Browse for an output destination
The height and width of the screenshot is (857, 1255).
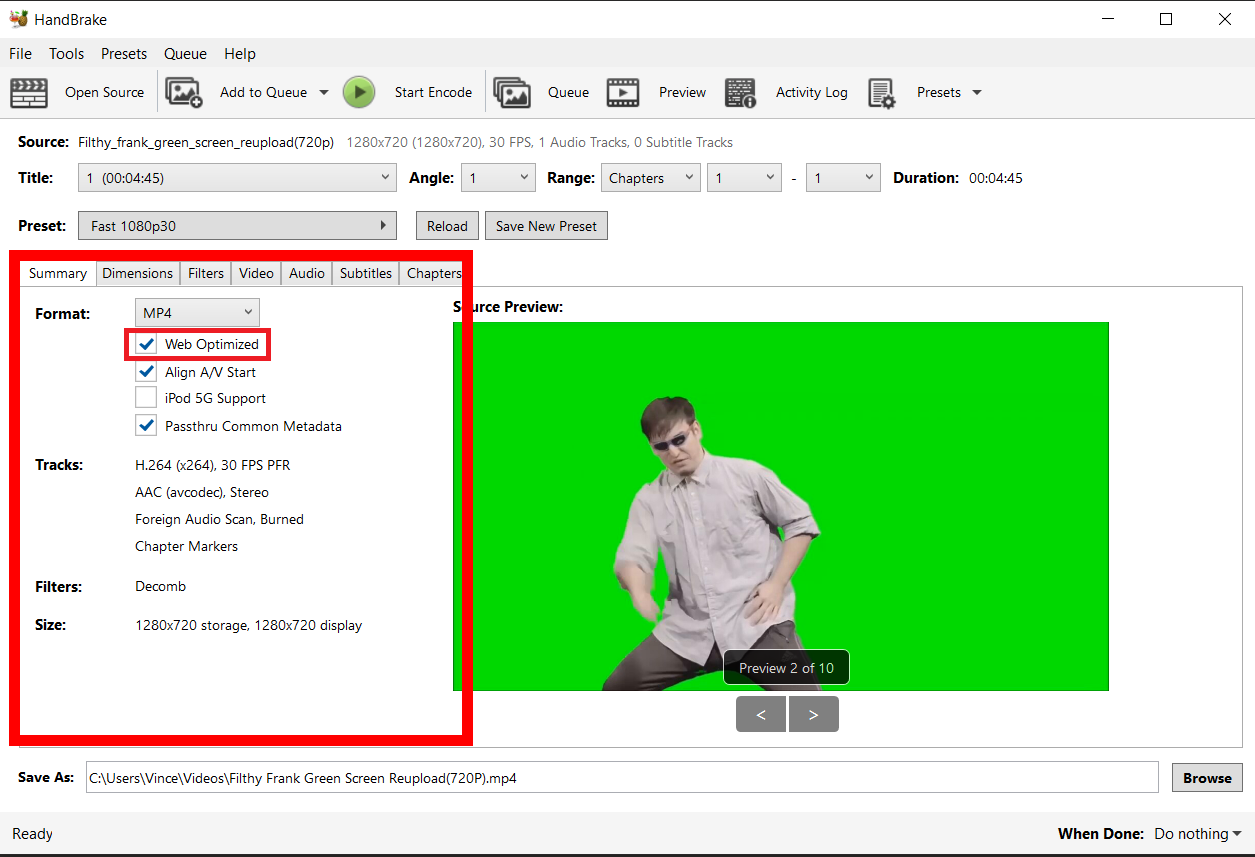[x=1207, y=777]
